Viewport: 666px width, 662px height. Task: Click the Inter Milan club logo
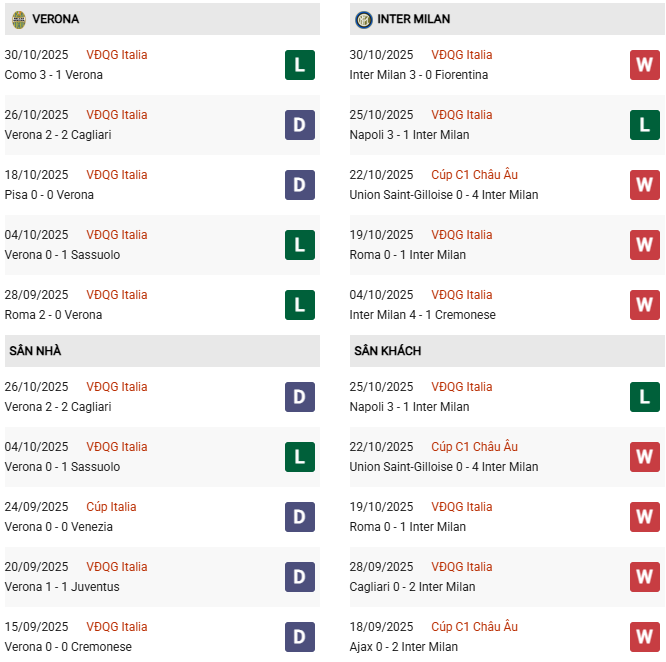pos(363,19)
